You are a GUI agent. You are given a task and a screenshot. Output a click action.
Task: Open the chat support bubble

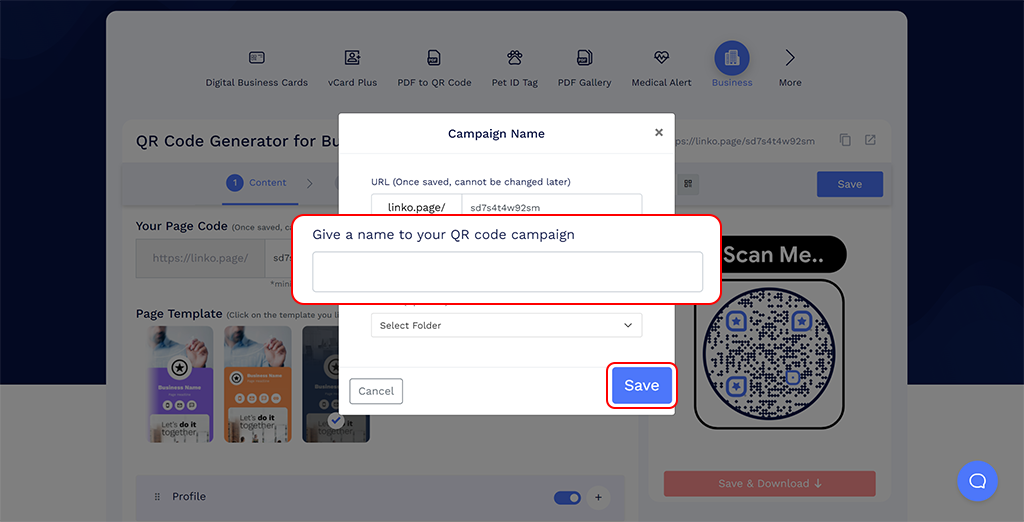977,481
